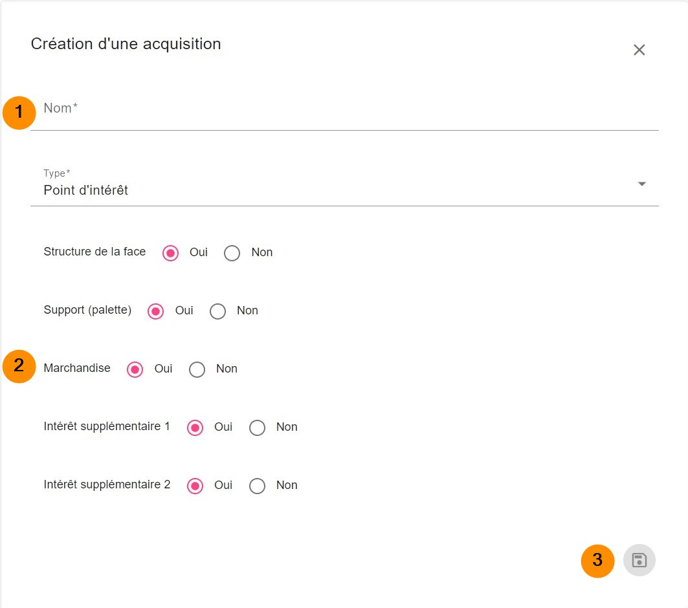The height and width of the screenshot is (608, 688).
Task: Select Oui for Support (palette)
Action: pos(156,311)
